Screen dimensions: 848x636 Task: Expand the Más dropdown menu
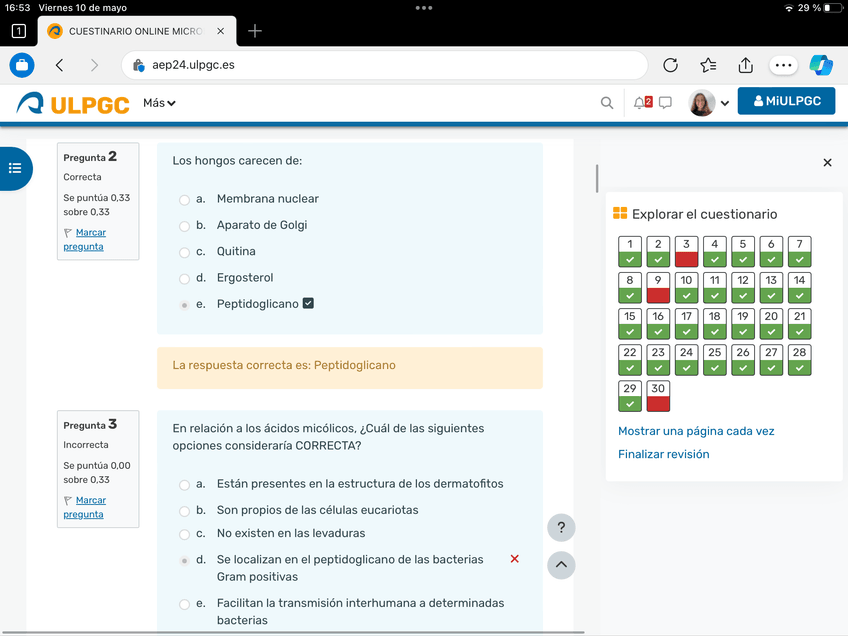tap(159, 103)
